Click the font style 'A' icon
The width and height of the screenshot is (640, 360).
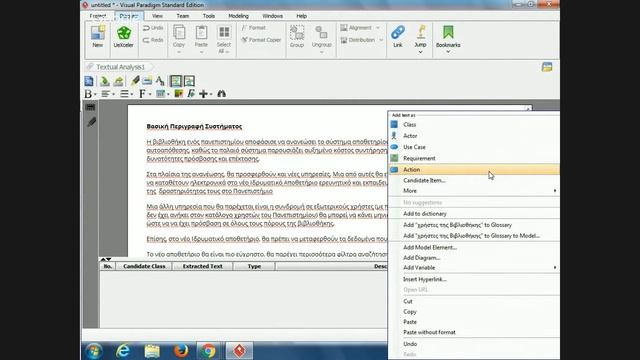160,81
